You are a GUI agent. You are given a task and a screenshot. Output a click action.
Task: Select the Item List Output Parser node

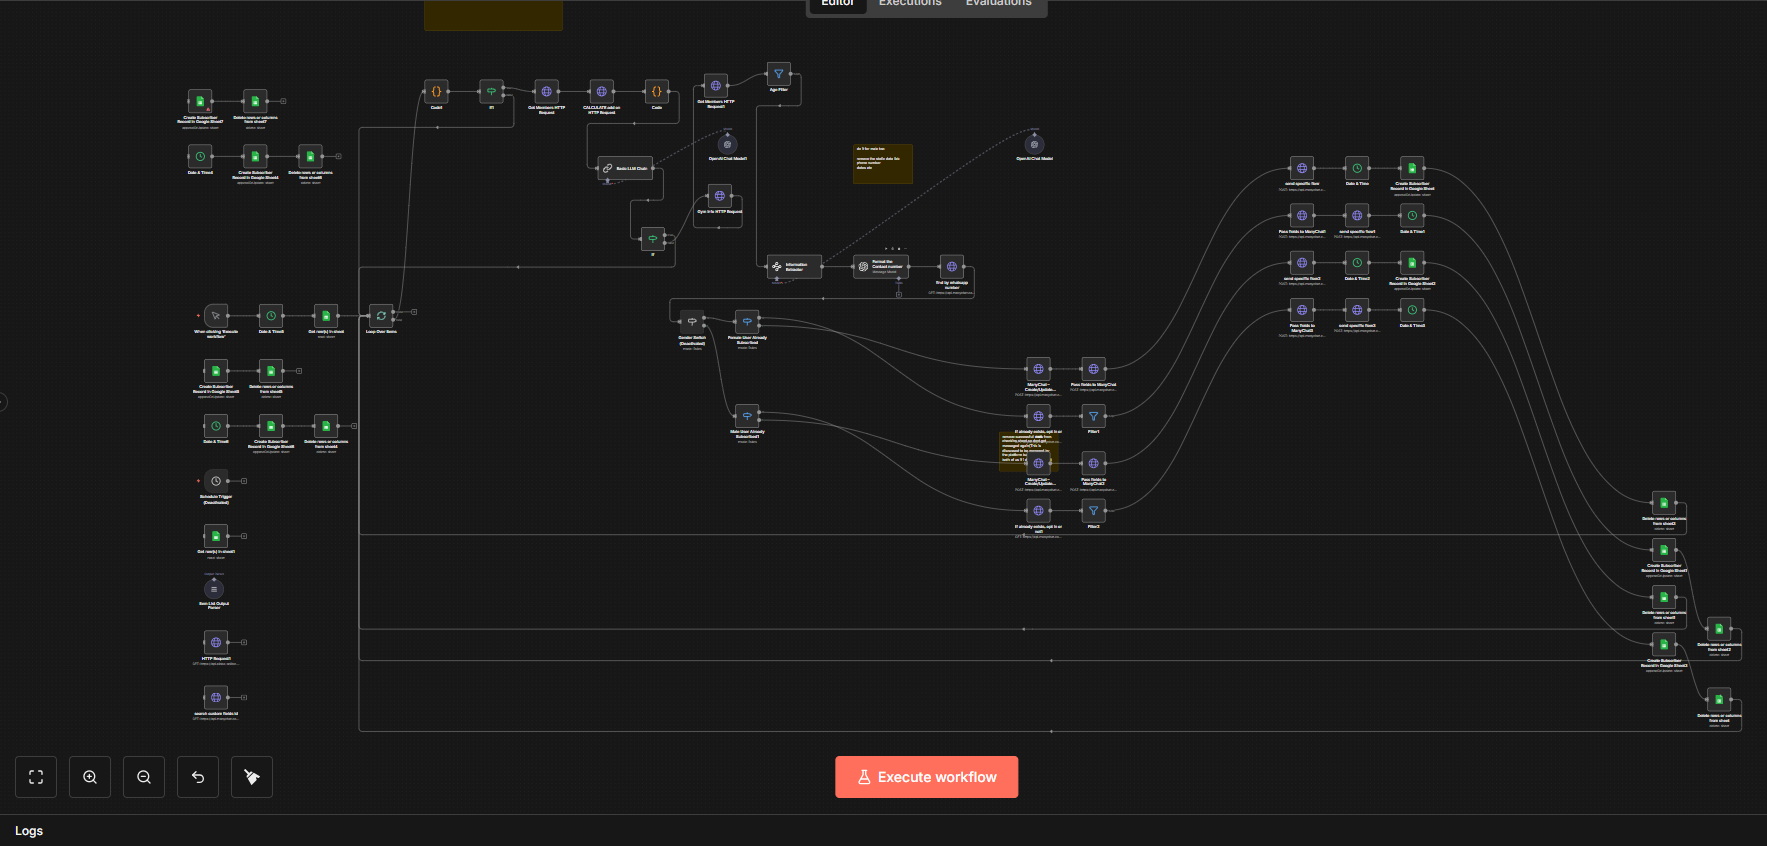coord(214,589)
